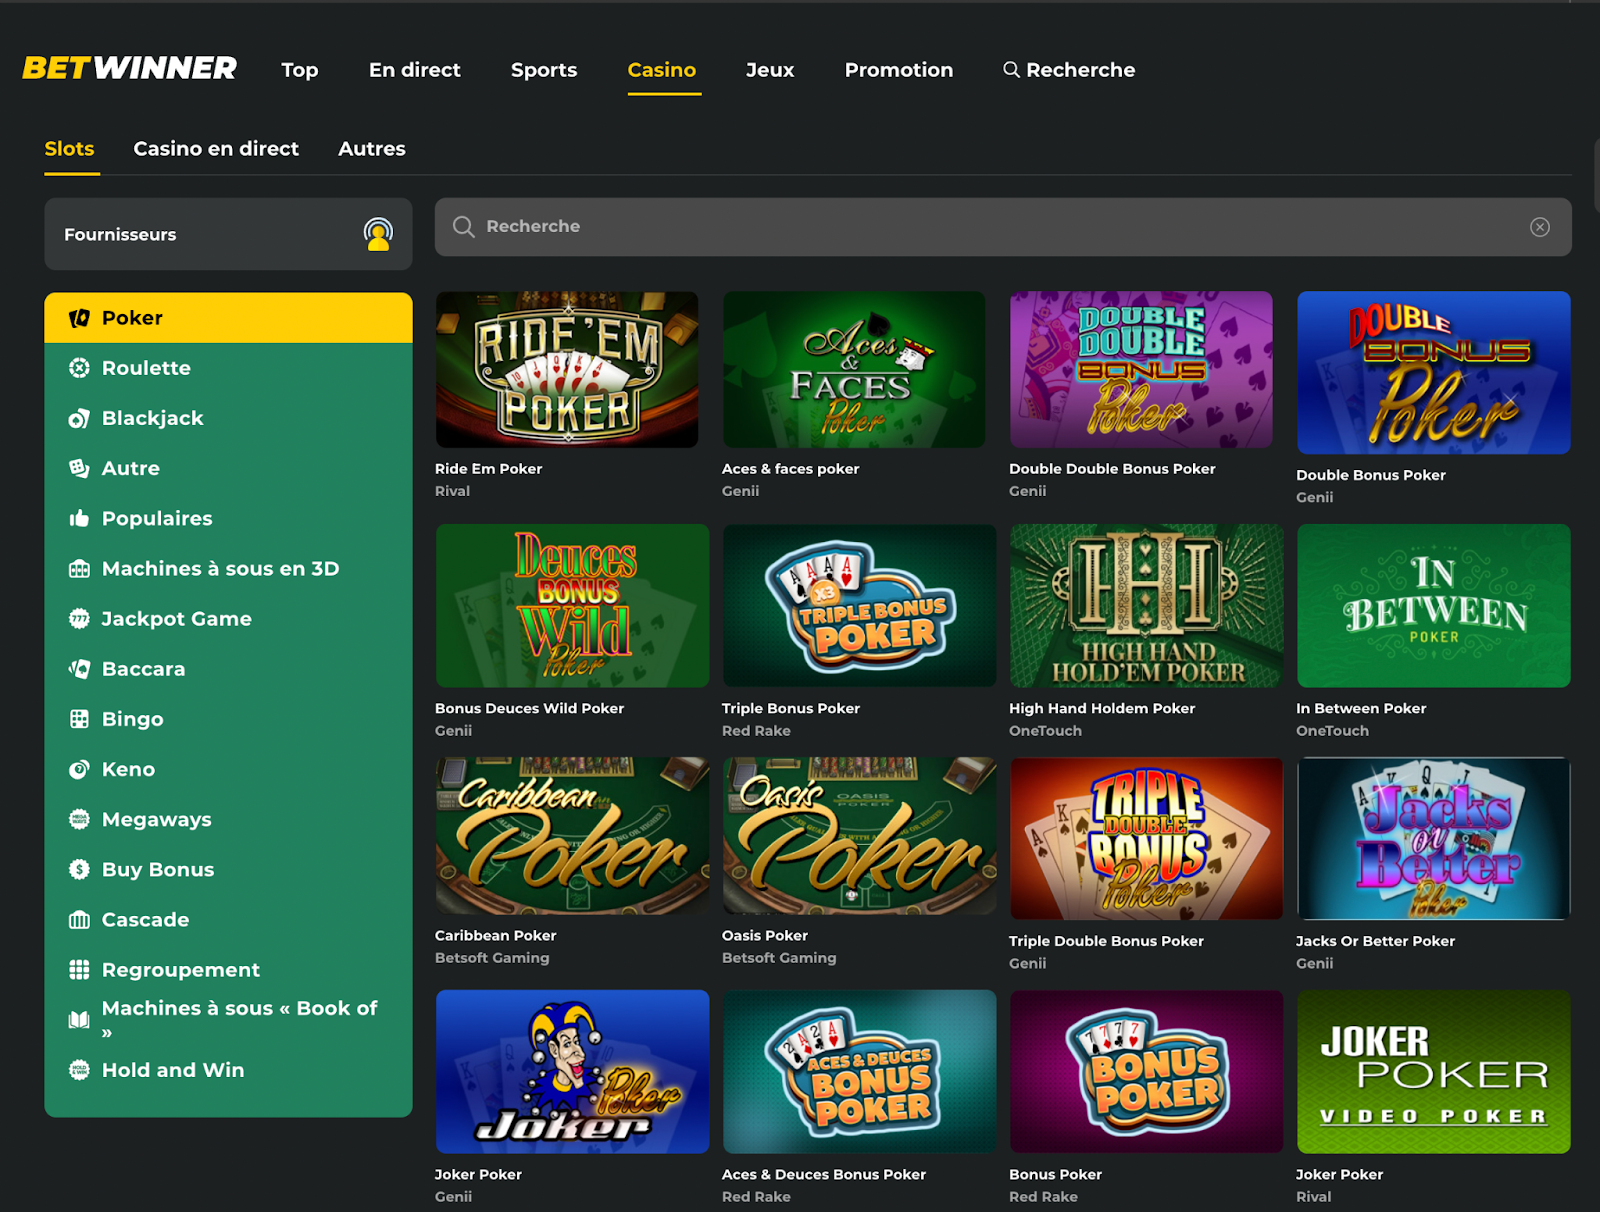Click the Baccara cards icon
The width and height of the screenshot is (1600, 1212).
(79, 669)
